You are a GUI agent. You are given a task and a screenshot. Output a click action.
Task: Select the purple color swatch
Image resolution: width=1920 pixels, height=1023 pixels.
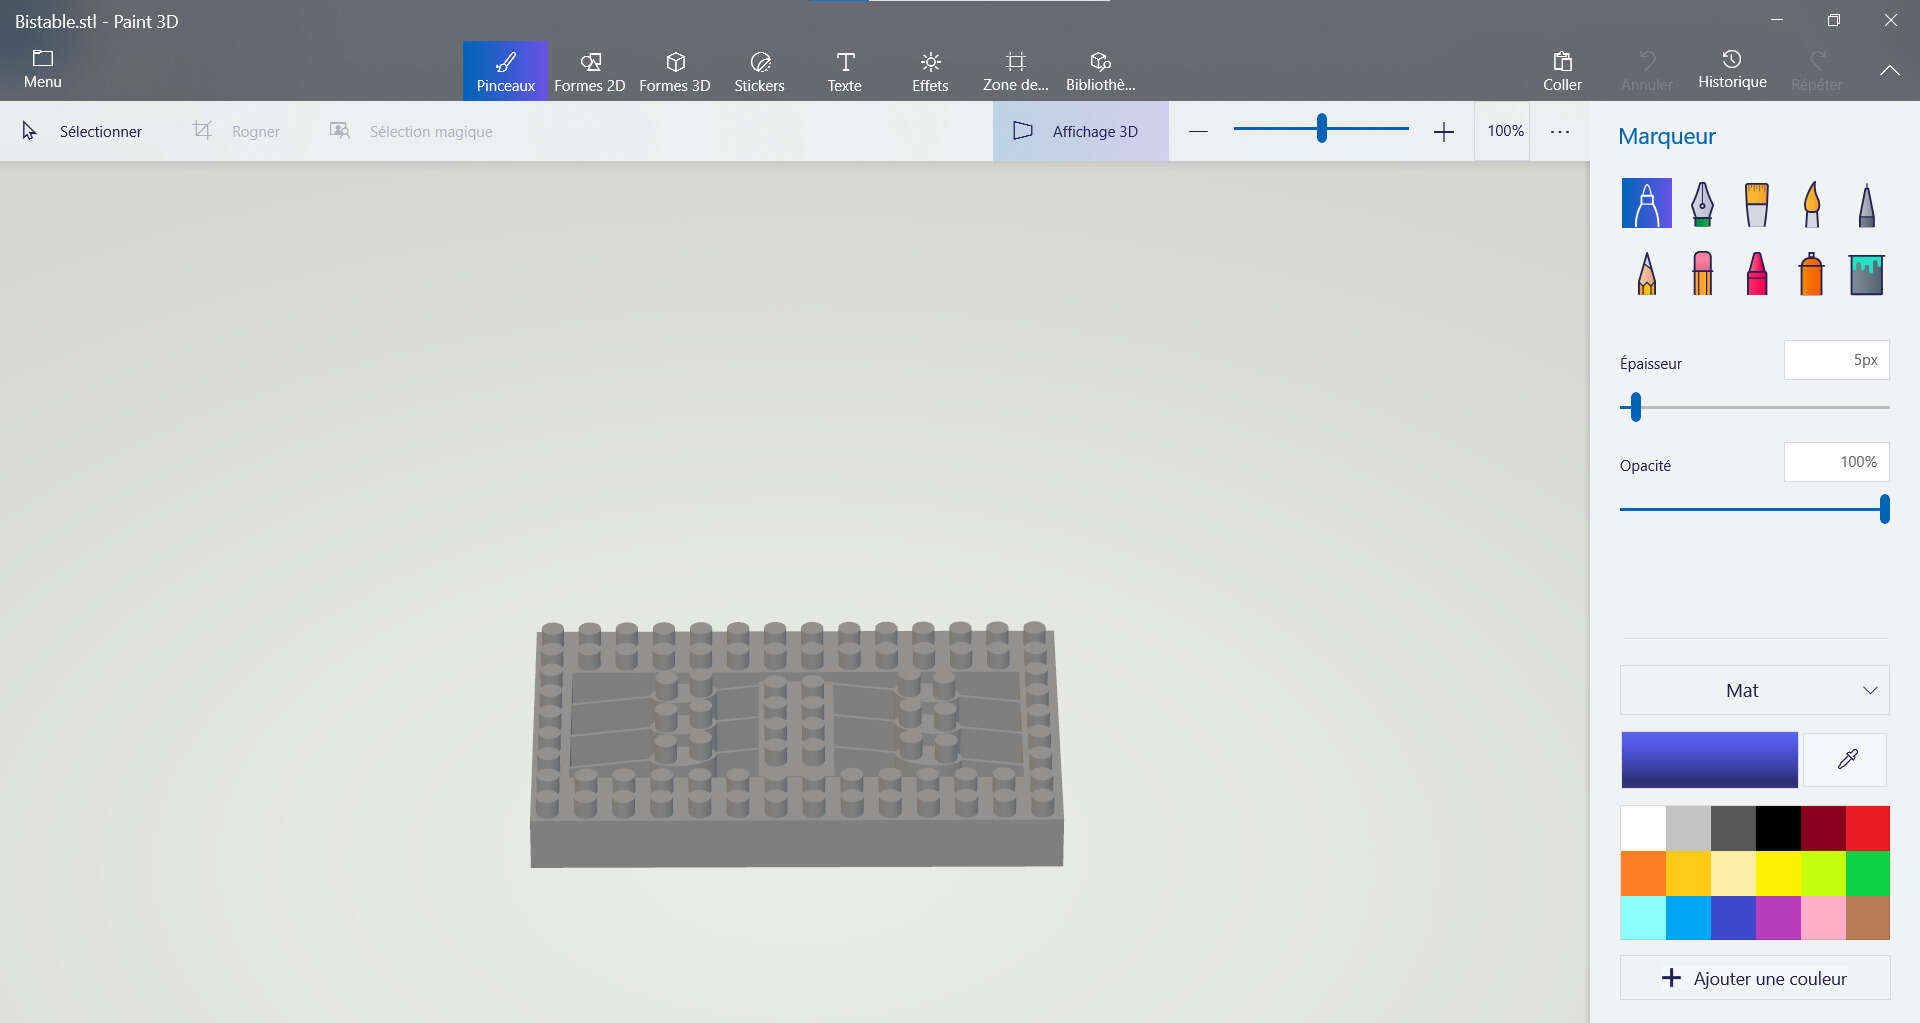[x=1778, y=917]
